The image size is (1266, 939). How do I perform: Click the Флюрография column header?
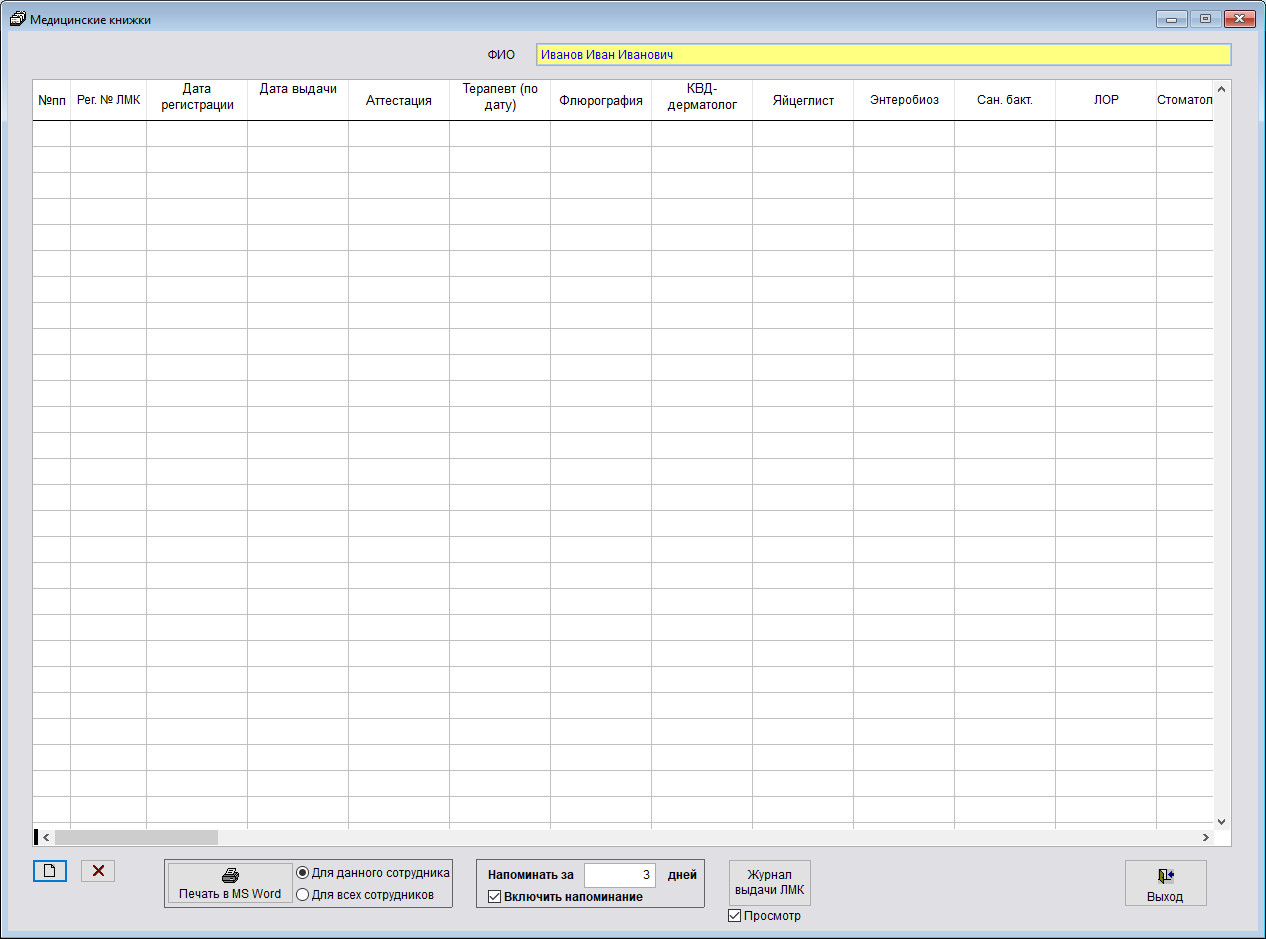pos(601,101)
